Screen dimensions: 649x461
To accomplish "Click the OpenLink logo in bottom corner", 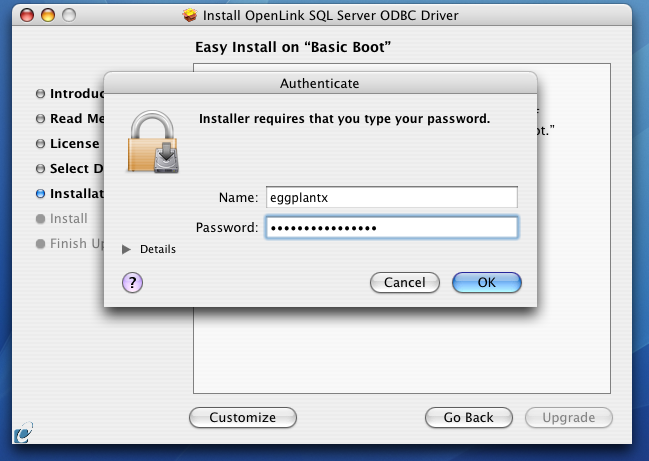I will (23, 432).
